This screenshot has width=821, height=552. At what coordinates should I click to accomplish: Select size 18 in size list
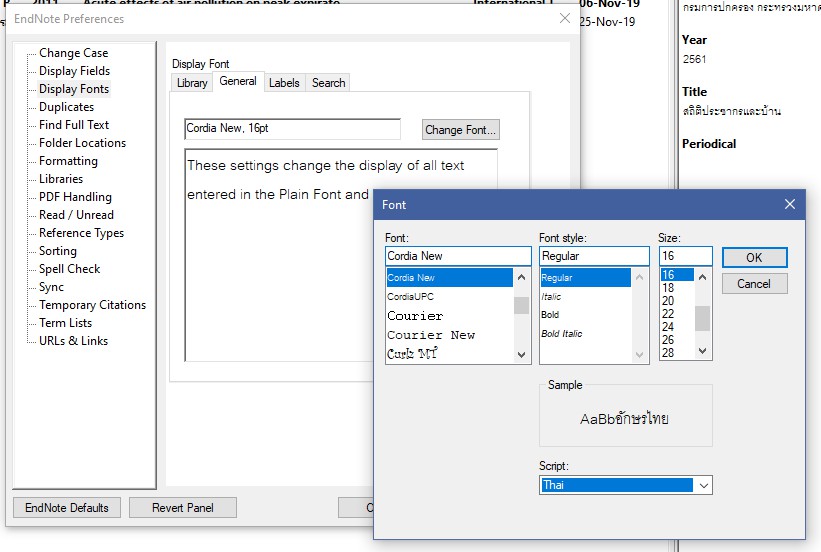[677, 288]
